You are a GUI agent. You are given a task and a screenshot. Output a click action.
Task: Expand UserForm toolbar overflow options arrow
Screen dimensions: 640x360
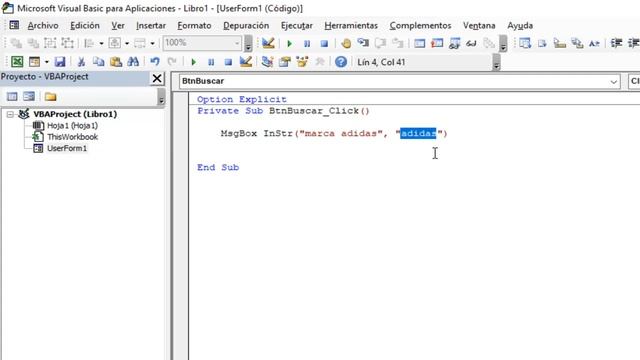pyautogui.click(x=248, y=43)
